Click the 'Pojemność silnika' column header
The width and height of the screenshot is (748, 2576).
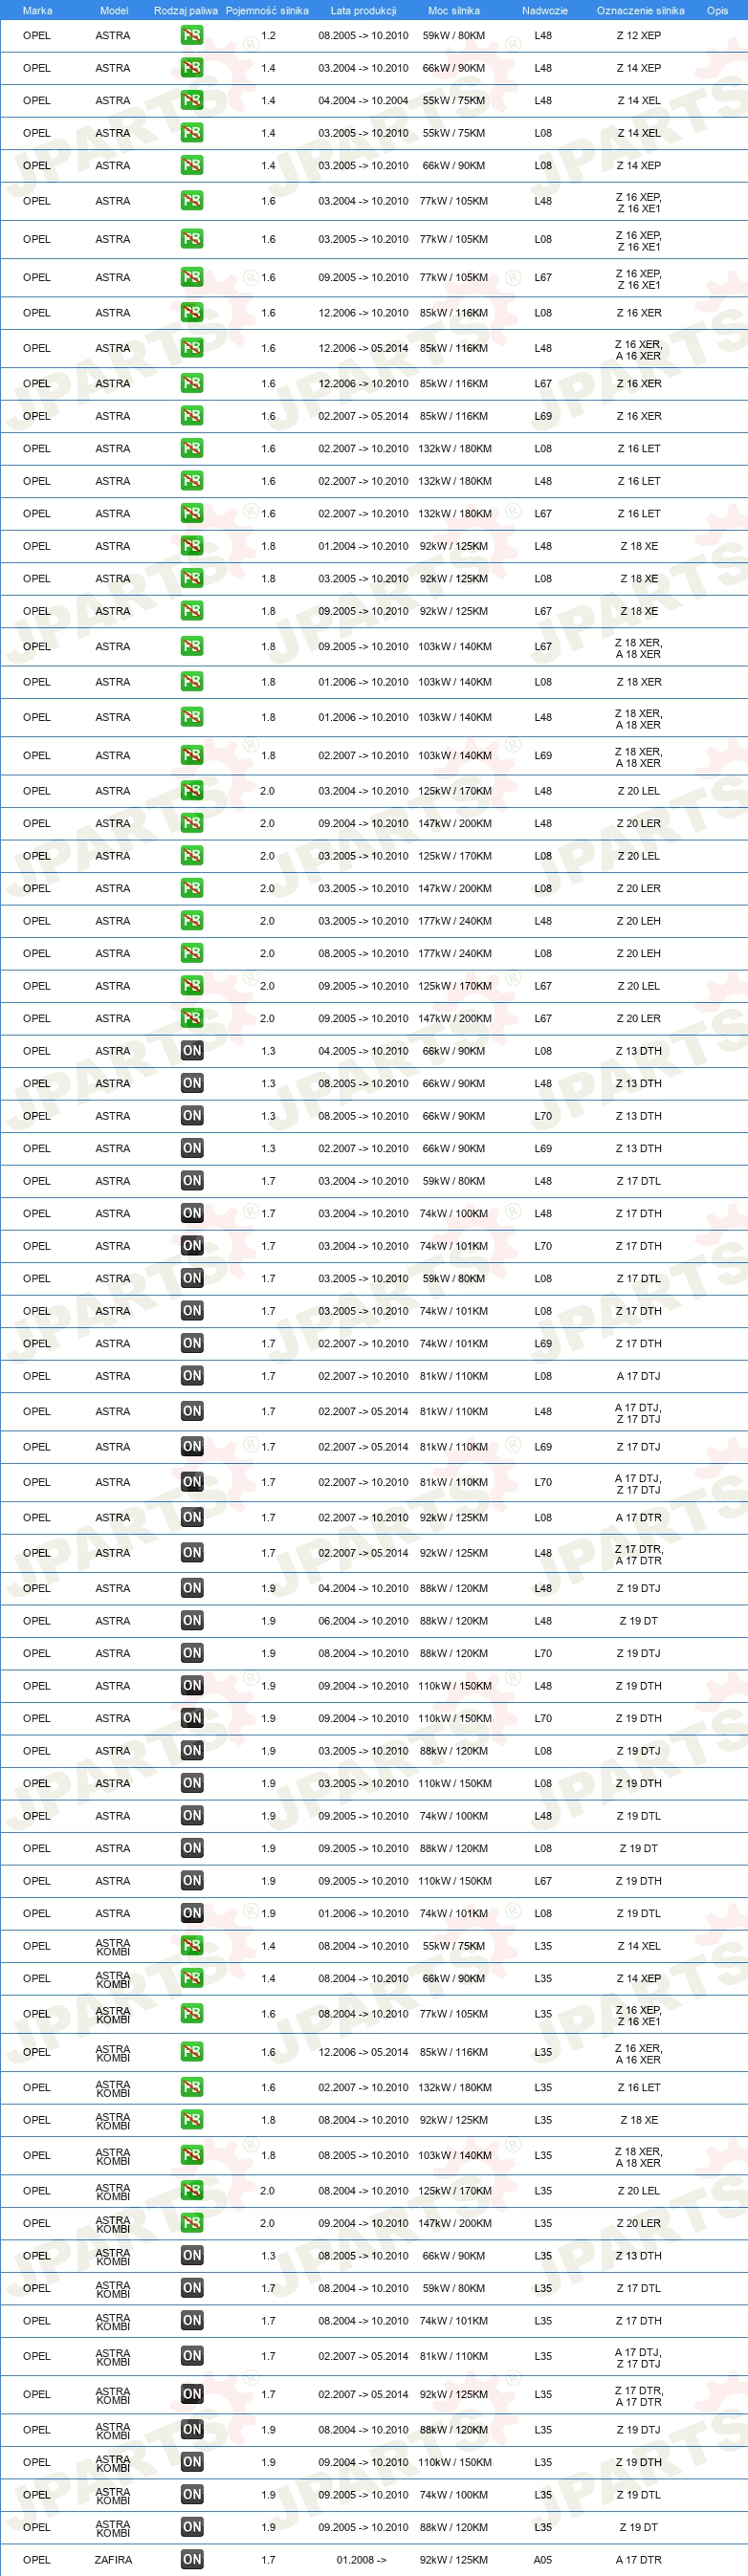pyautogui.click(x=267, y=10)
